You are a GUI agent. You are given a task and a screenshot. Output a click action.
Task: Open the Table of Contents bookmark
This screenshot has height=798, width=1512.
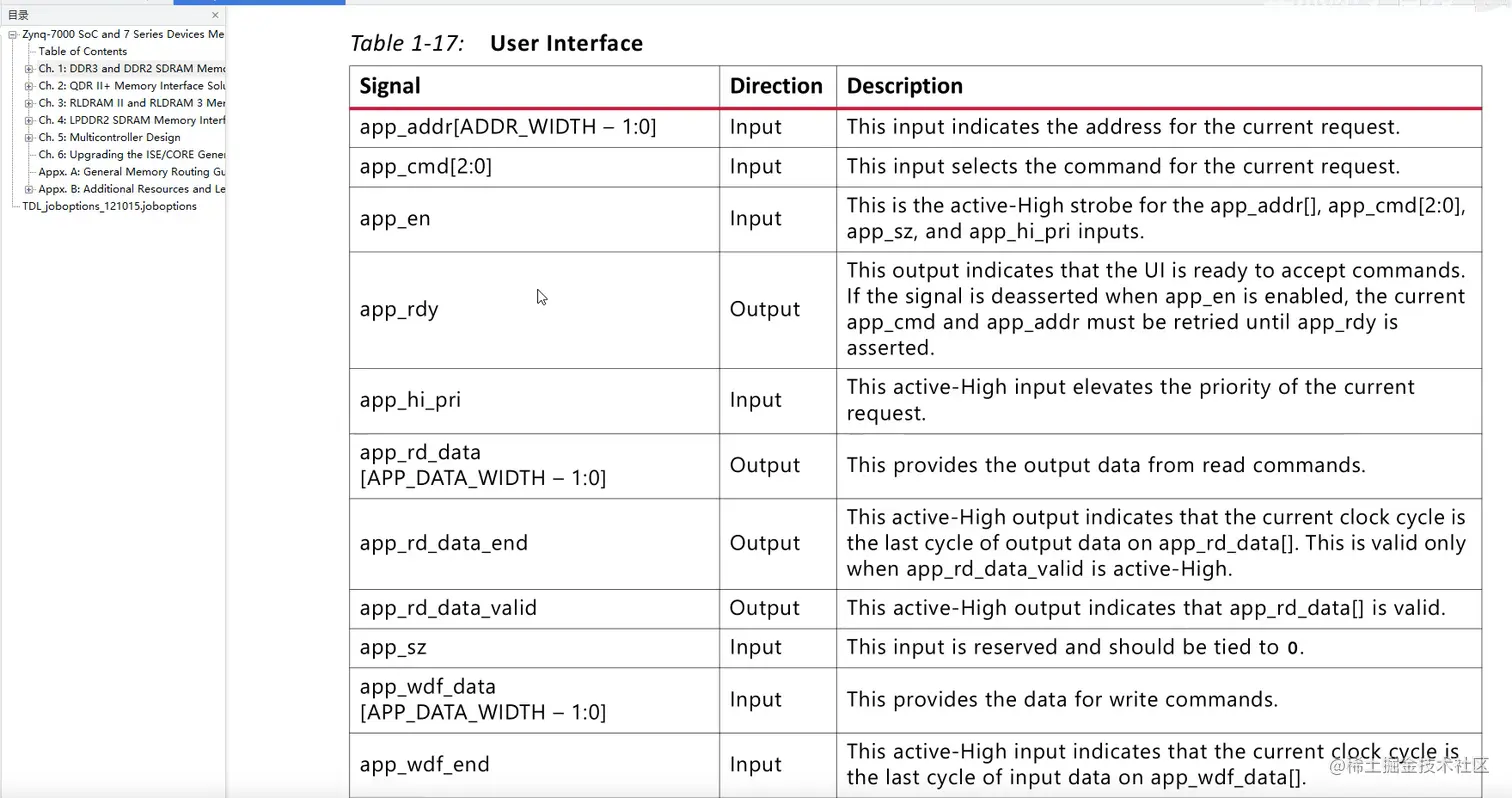pyautogui.click(x=83, y=51)
